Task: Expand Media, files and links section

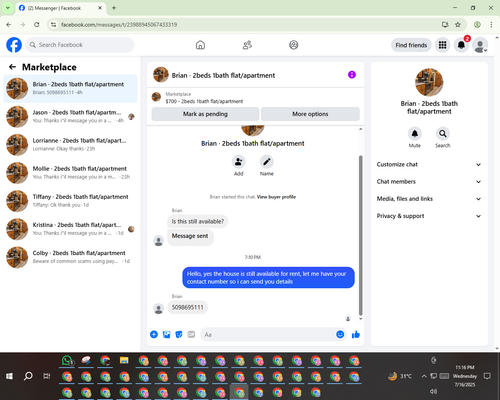Action: 429,199
